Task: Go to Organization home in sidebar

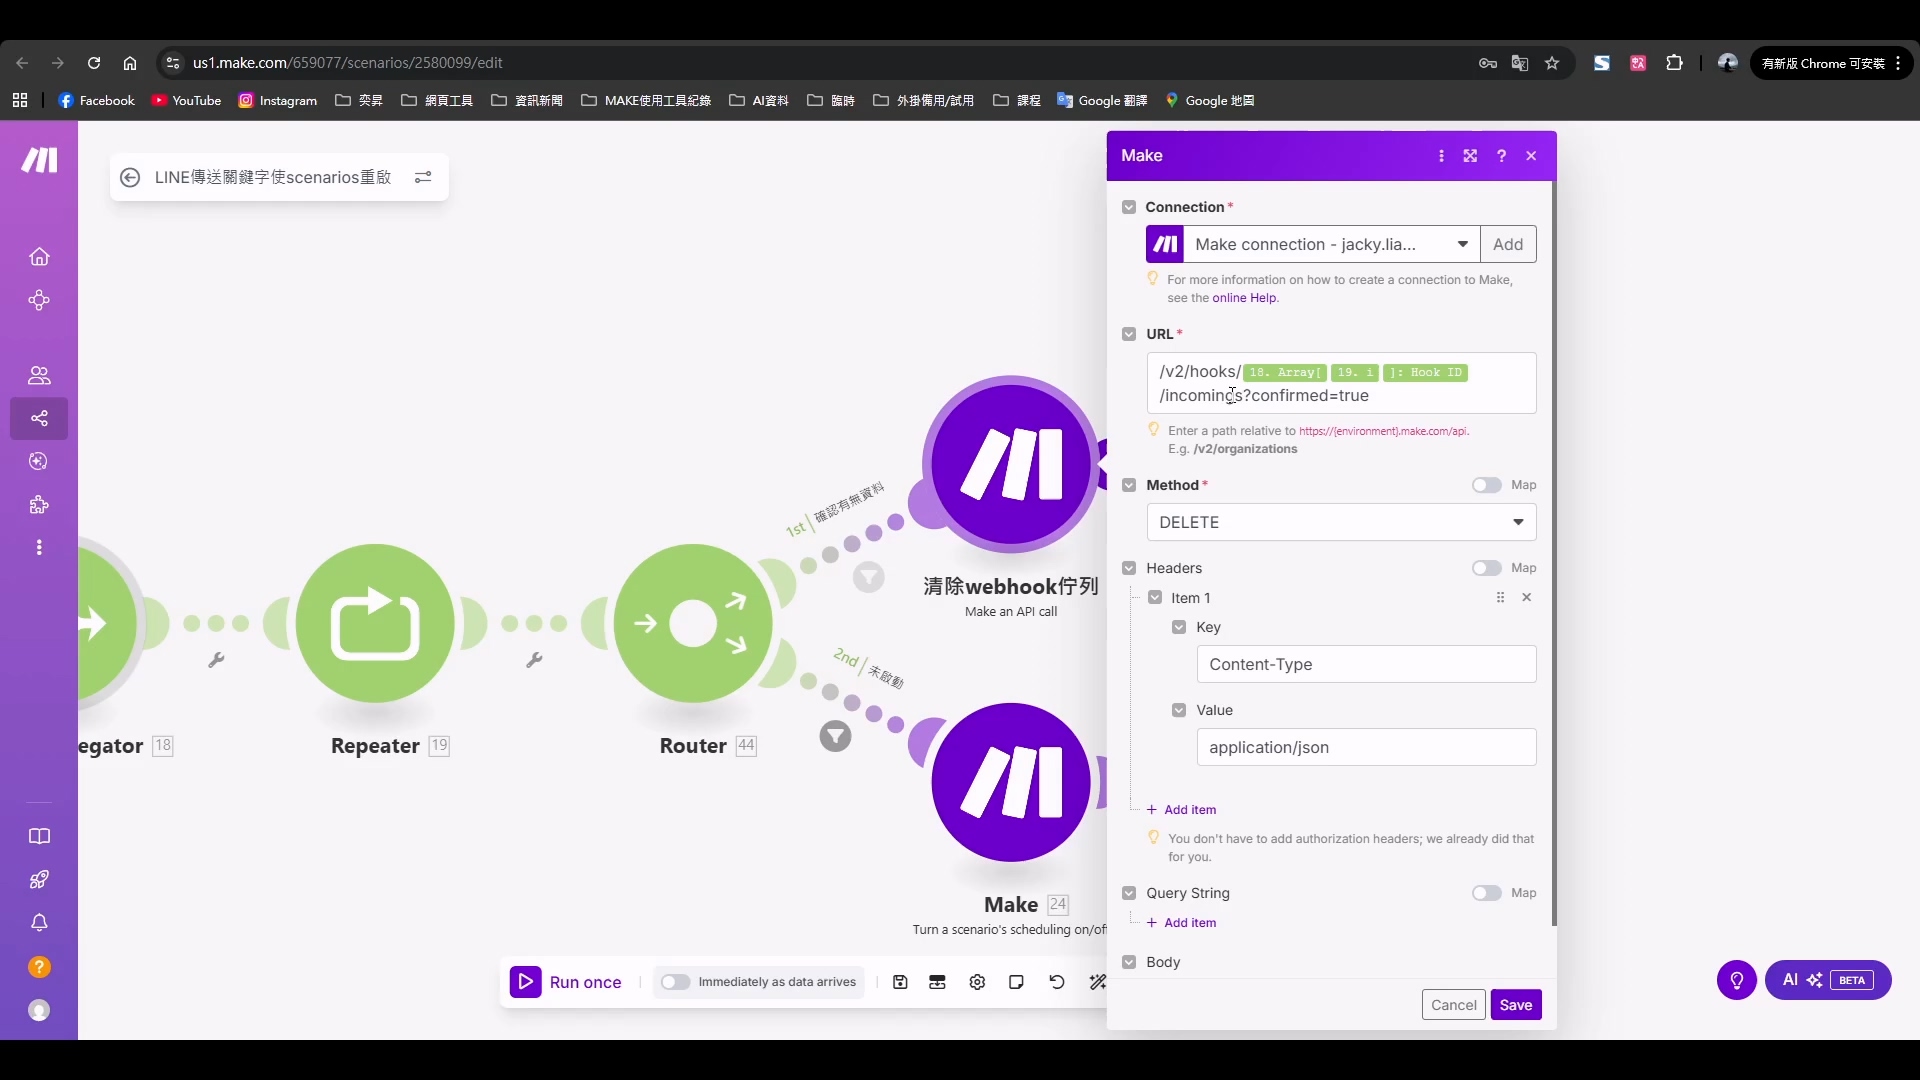Action: [x=39, y=257]
